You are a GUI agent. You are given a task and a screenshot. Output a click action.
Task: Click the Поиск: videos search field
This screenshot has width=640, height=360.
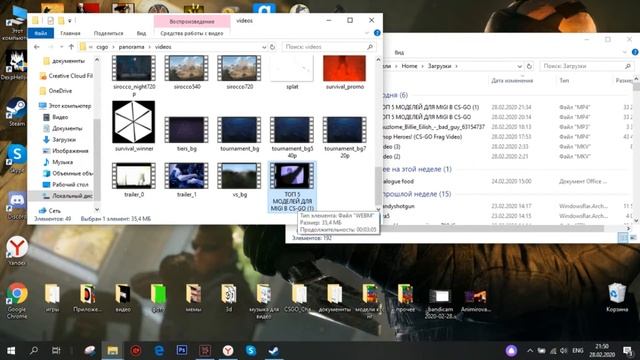[328, 47]
